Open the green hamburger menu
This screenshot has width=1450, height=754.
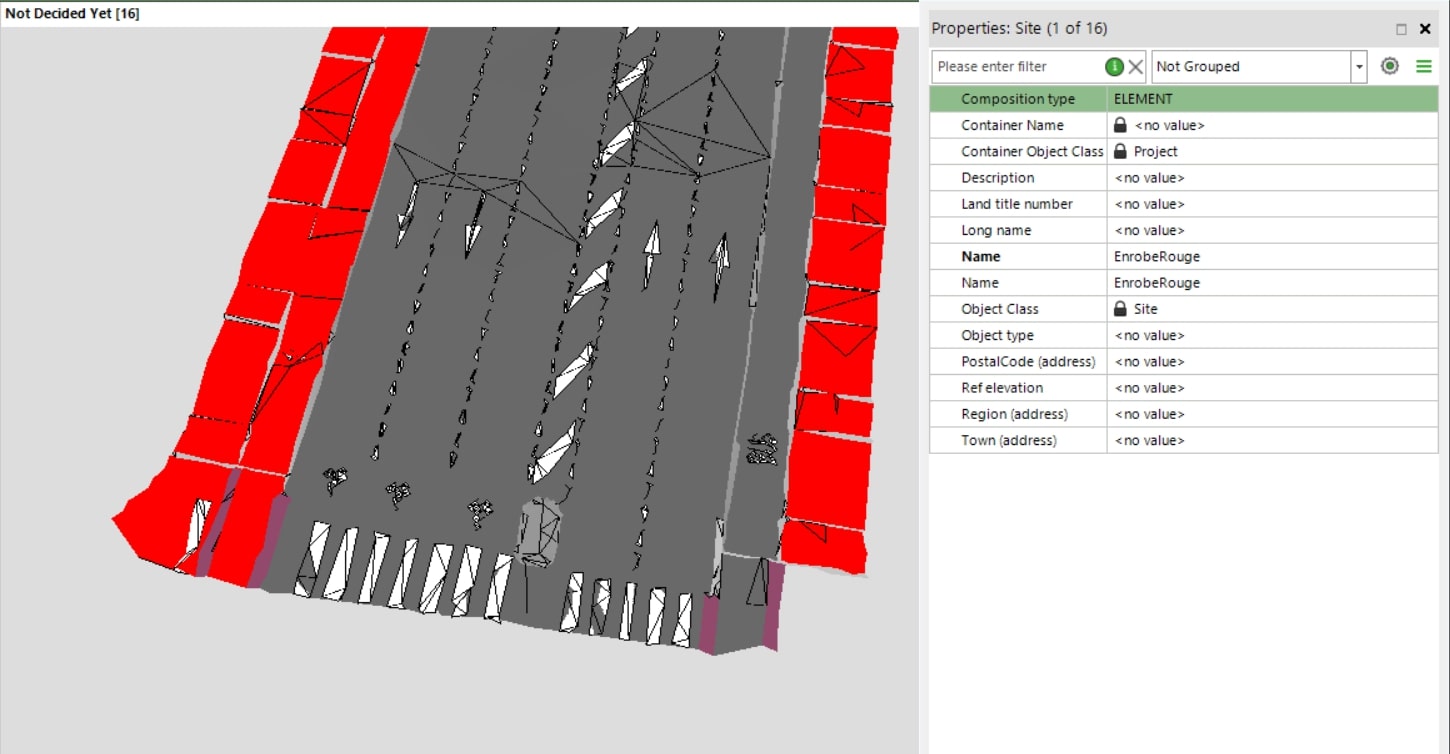tap(1424, 66)
